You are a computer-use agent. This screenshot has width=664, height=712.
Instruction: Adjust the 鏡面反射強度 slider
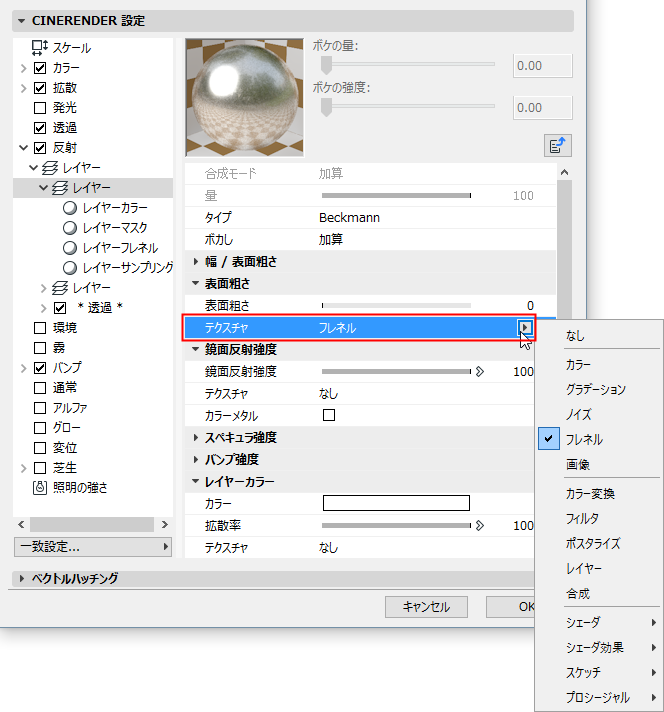(396, 371)
